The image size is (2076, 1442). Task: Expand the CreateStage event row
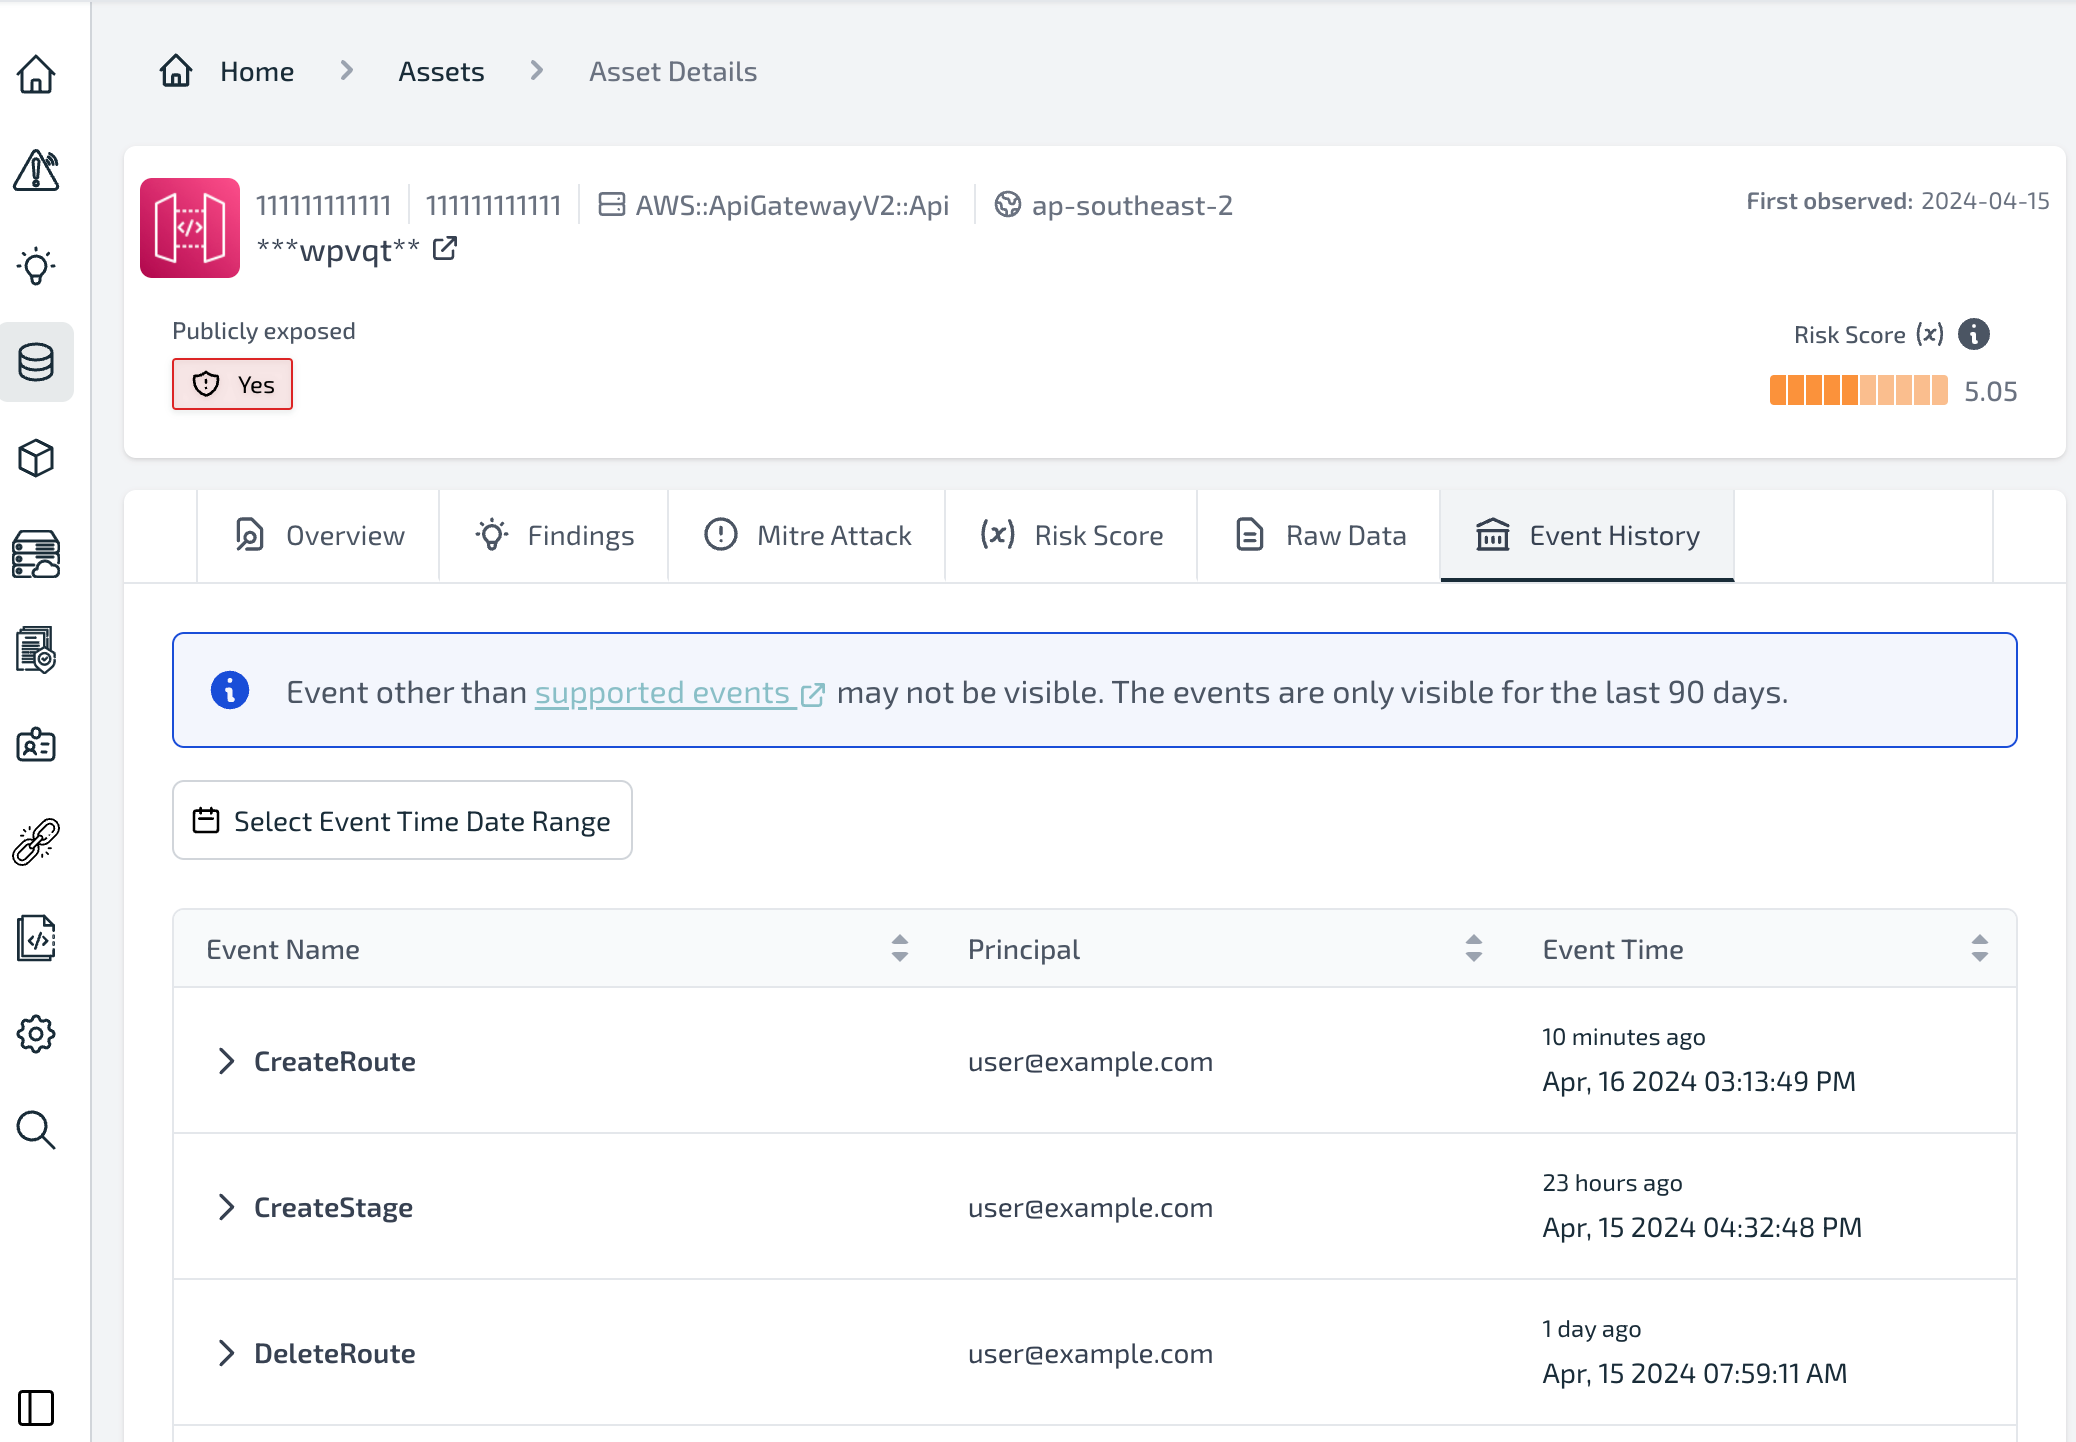click(226, 1207)
